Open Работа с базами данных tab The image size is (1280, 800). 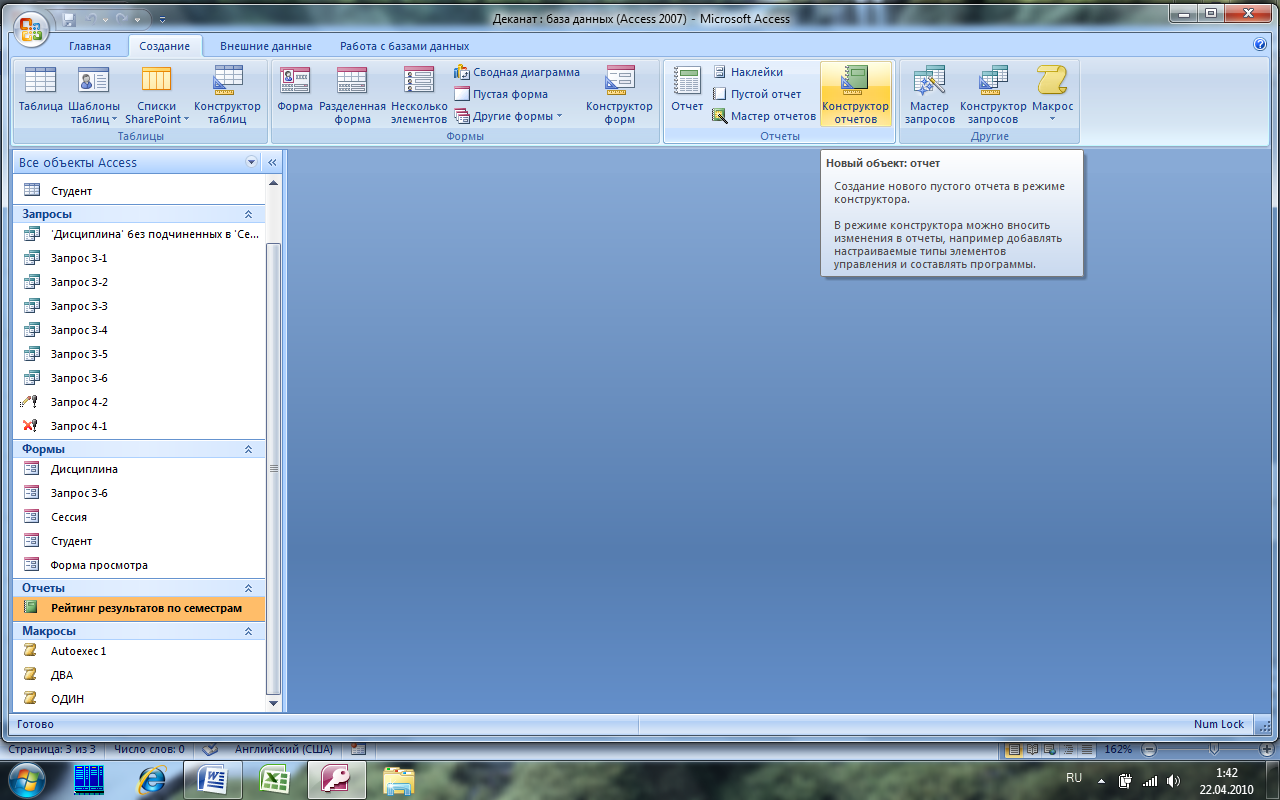pyautogui.click(x=404, y=46)
